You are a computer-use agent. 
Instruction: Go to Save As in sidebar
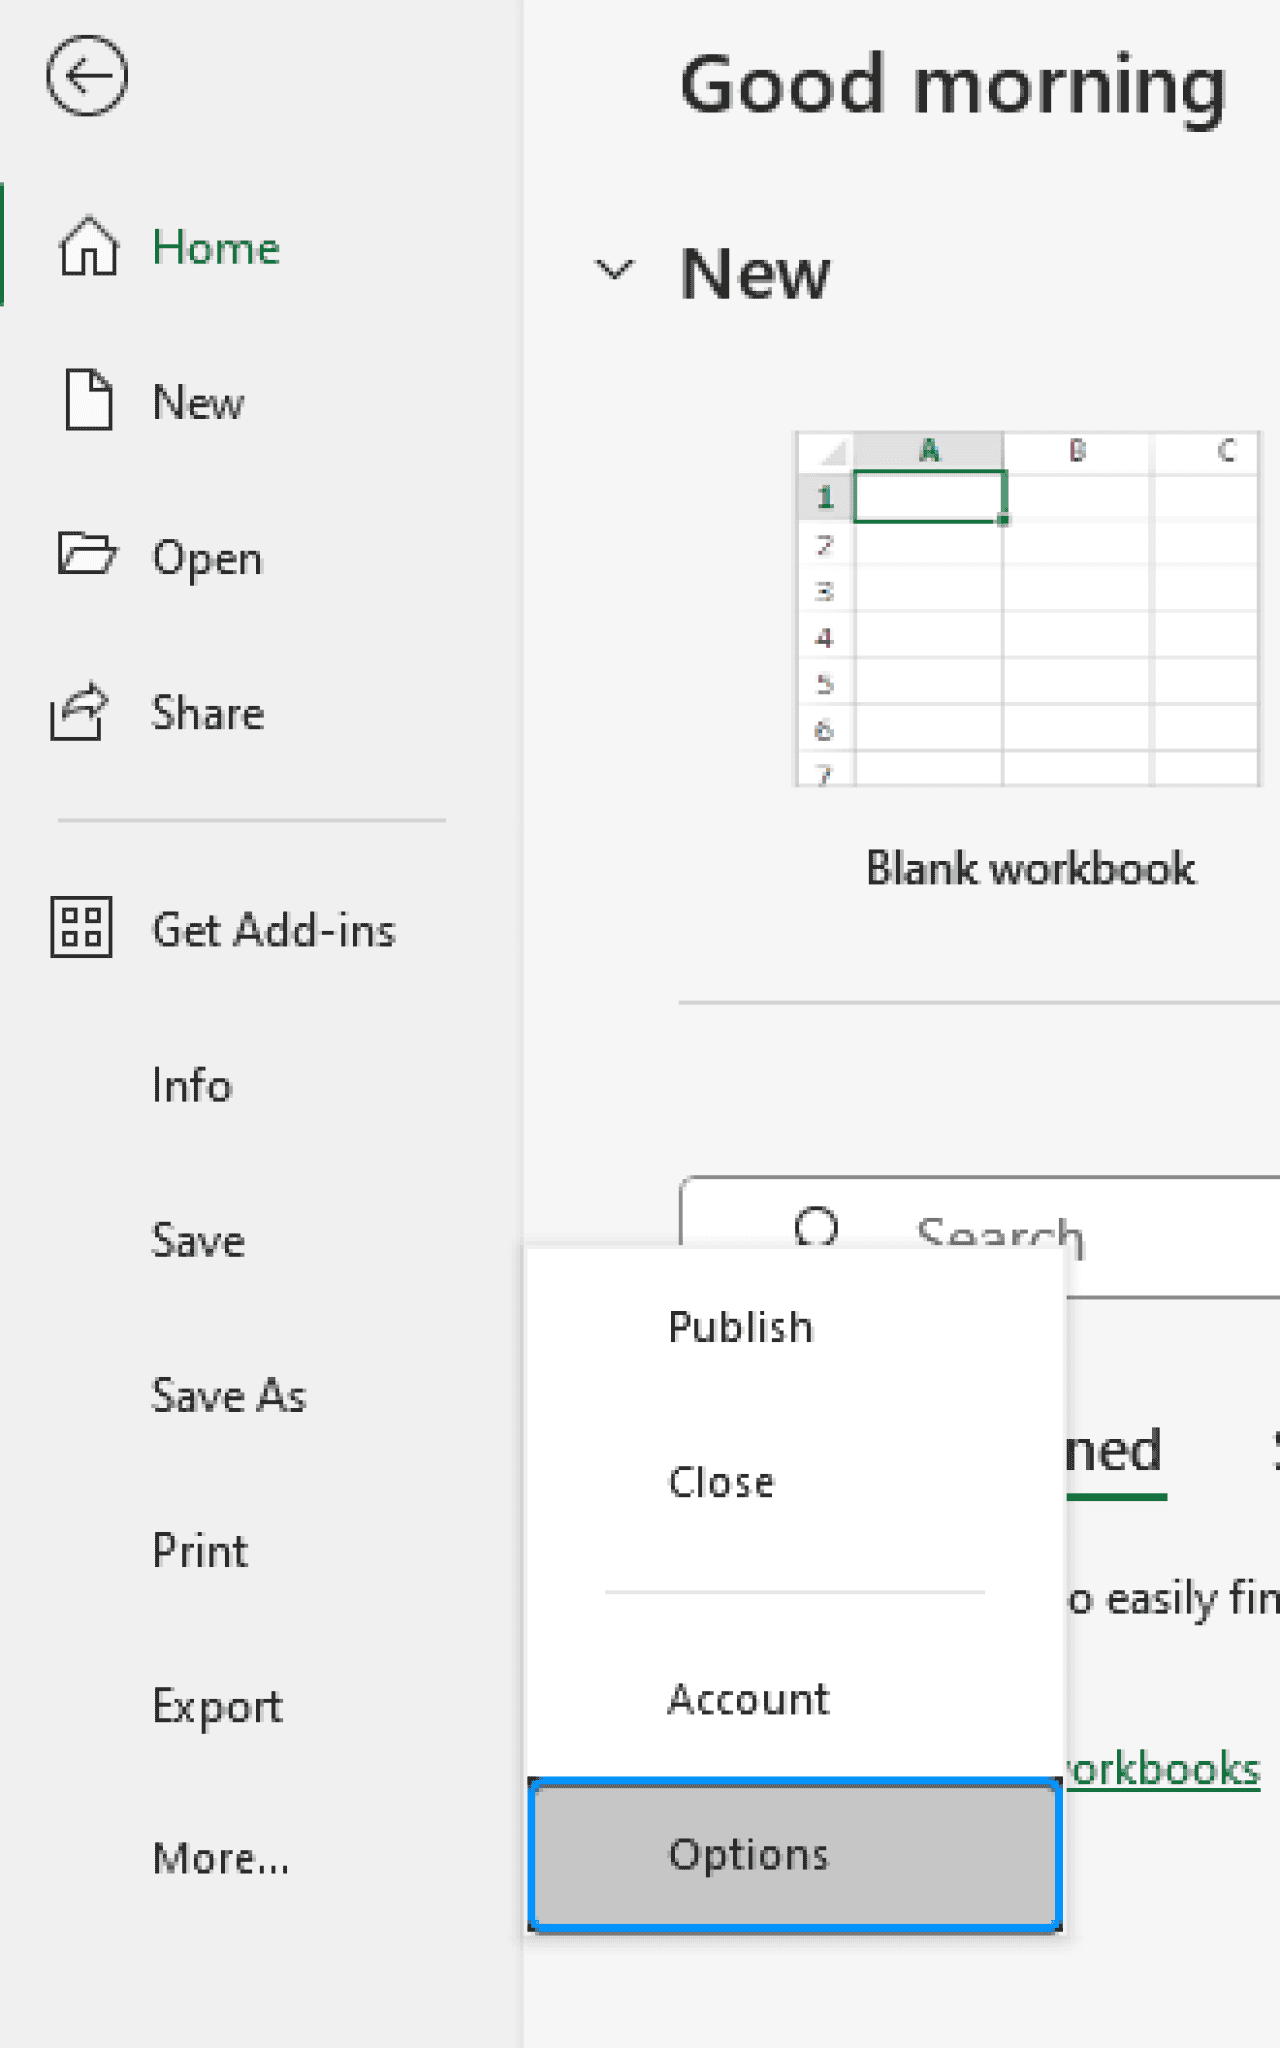228,1395
